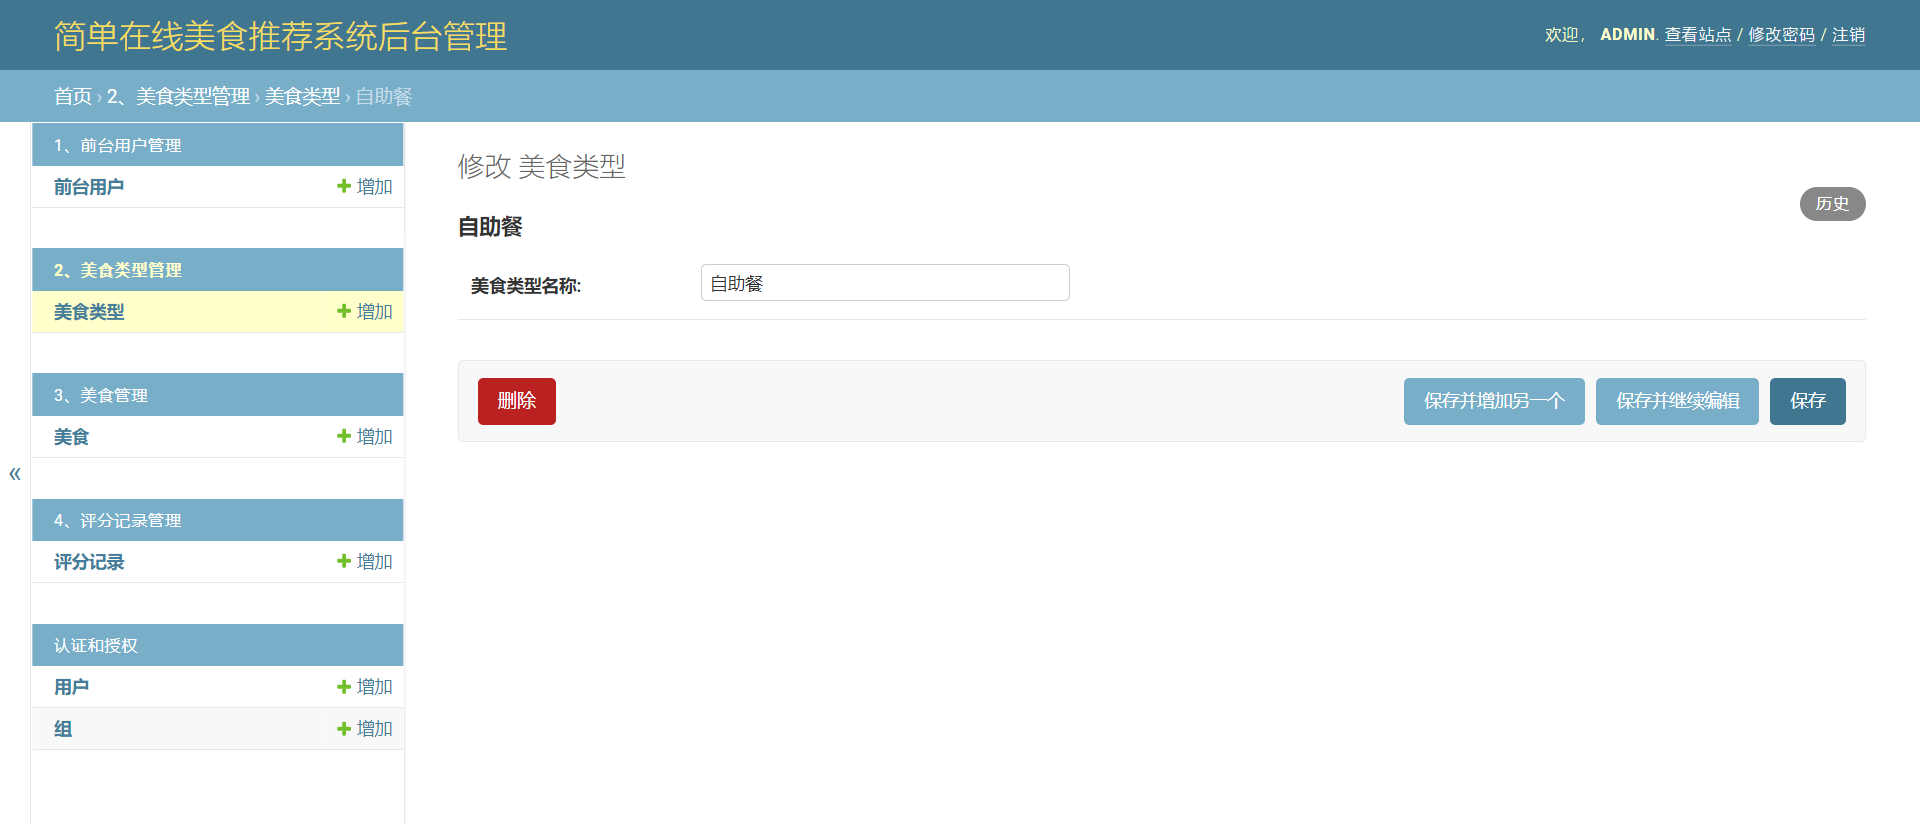Click 保存并继续编辑 button
Screen dimensions: 1920x824
tap(1677, 401)
